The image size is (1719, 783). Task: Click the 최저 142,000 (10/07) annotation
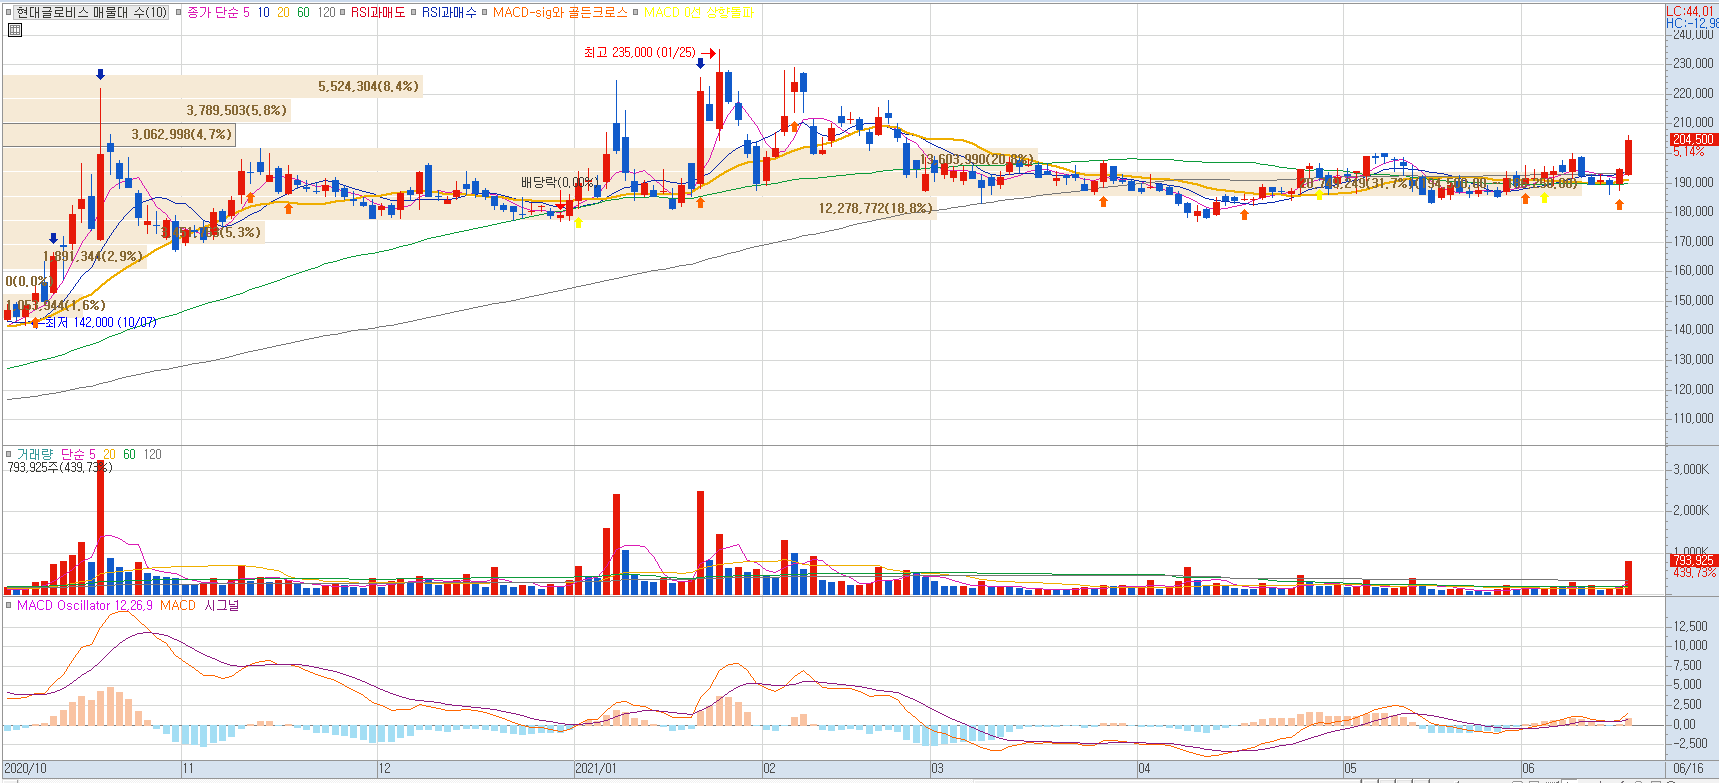pos(101,322)
